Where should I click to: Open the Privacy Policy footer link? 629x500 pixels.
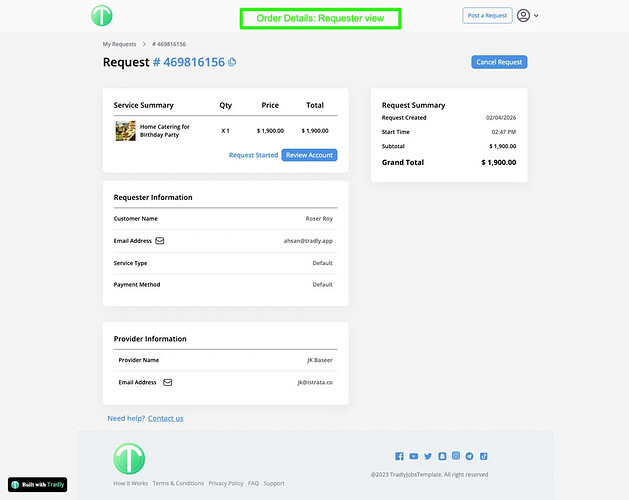tap(225, 483)
